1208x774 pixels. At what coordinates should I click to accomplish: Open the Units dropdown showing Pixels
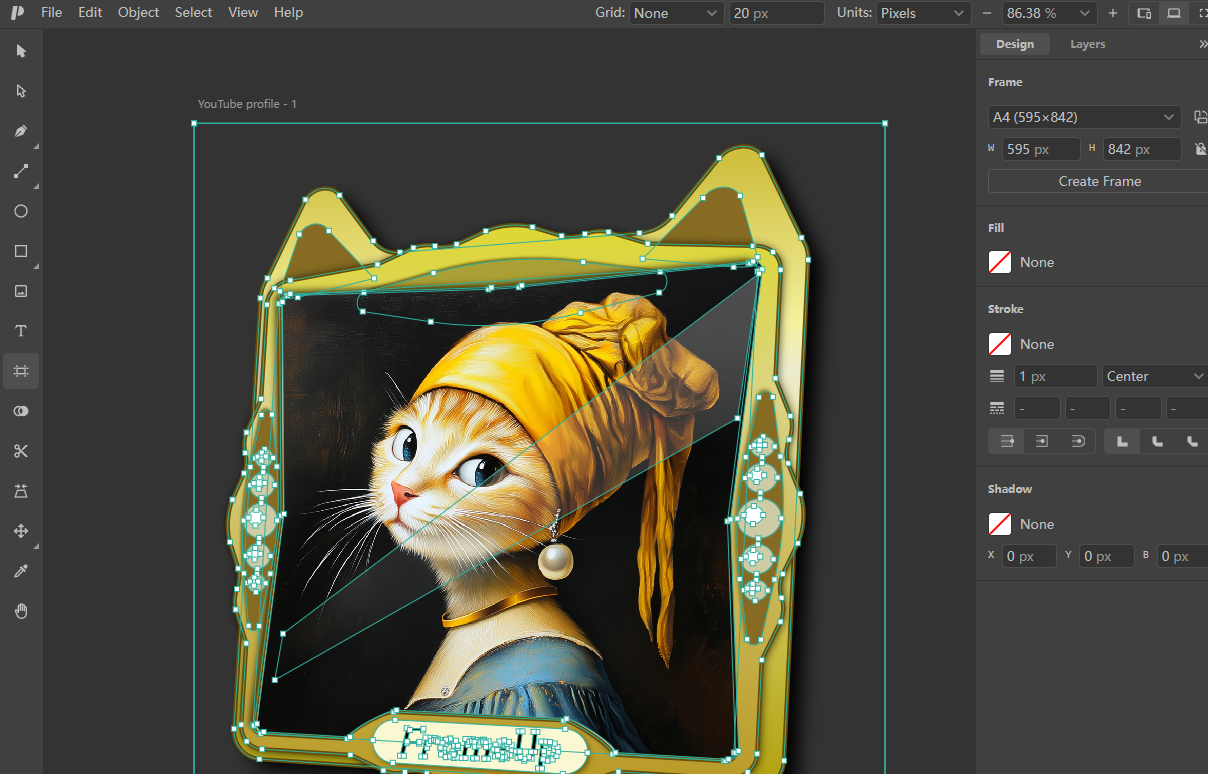[923, 13]
